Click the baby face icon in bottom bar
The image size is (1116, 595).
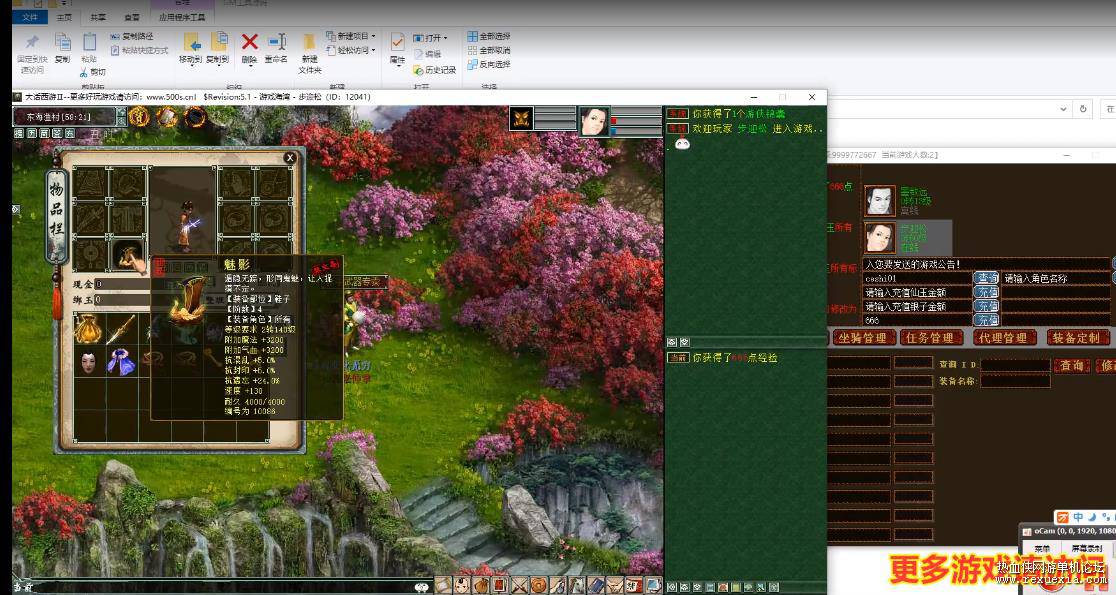(x=463, y=586)
